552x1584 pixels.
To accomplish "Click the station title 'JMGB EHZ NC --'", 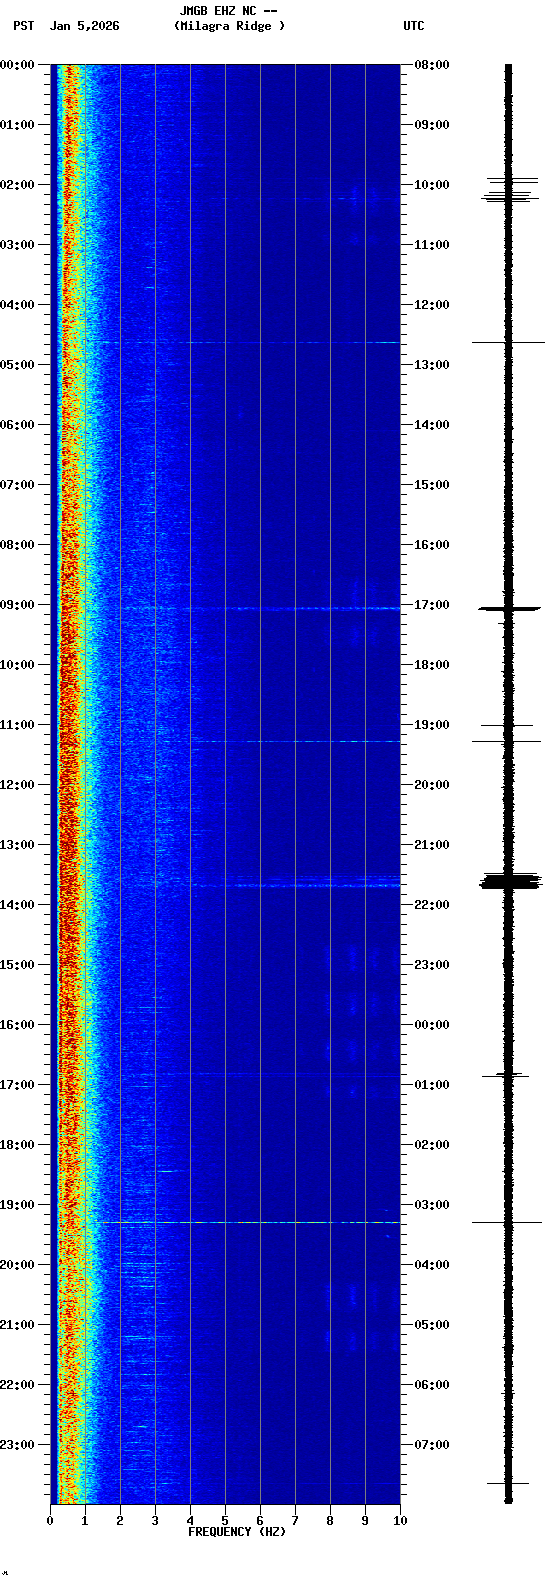I will [x=228, y=11].
